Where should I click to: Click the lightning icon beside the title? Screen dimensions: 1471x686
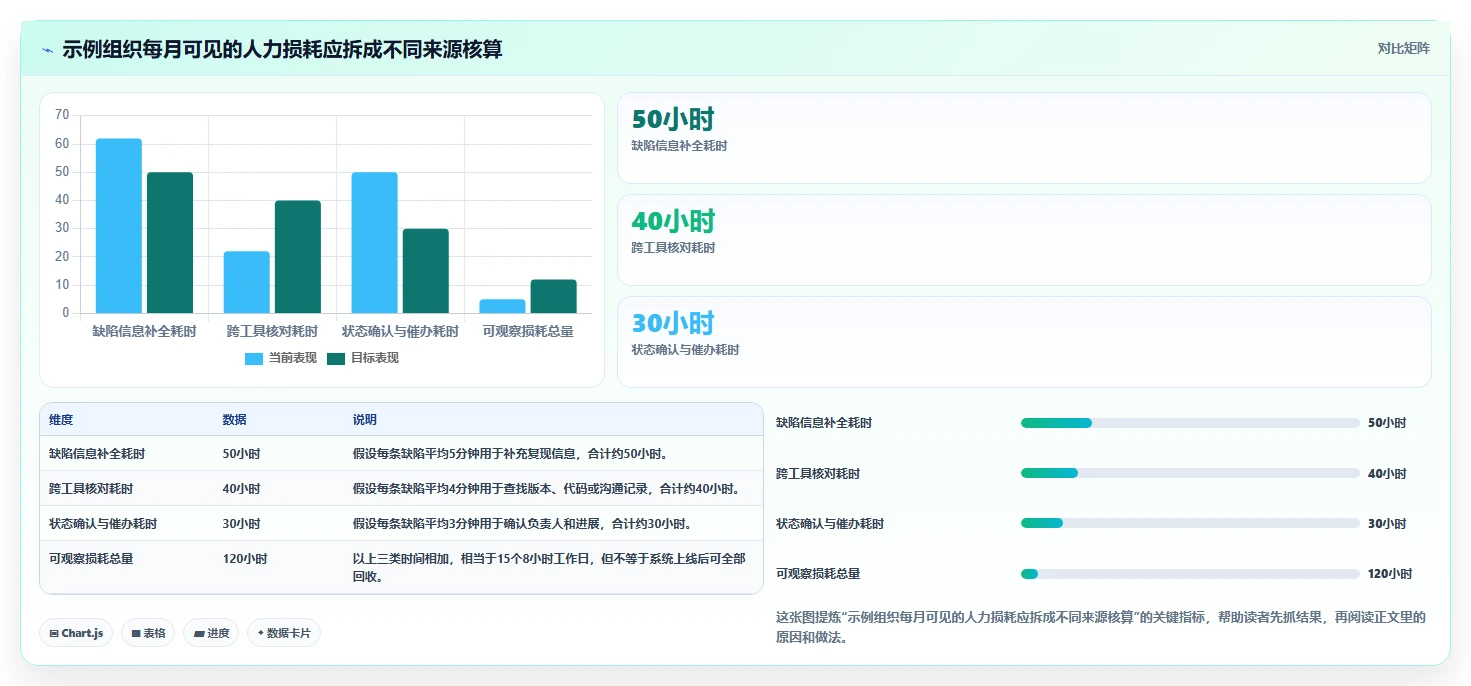click(48, 49)
